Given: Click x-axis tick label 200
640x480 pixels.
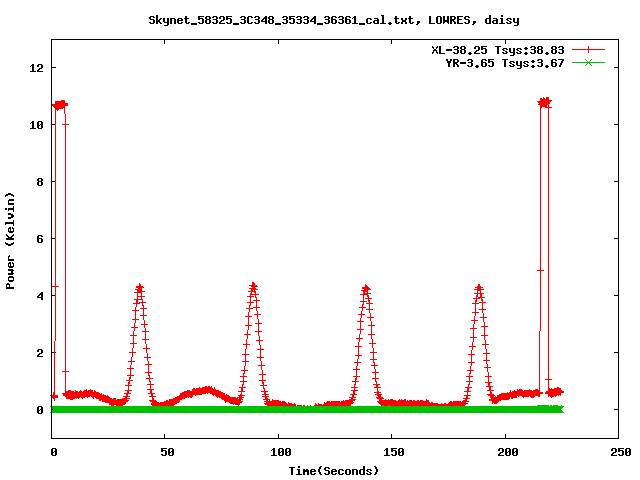Looking at the screenshot, I should [507, 452].
